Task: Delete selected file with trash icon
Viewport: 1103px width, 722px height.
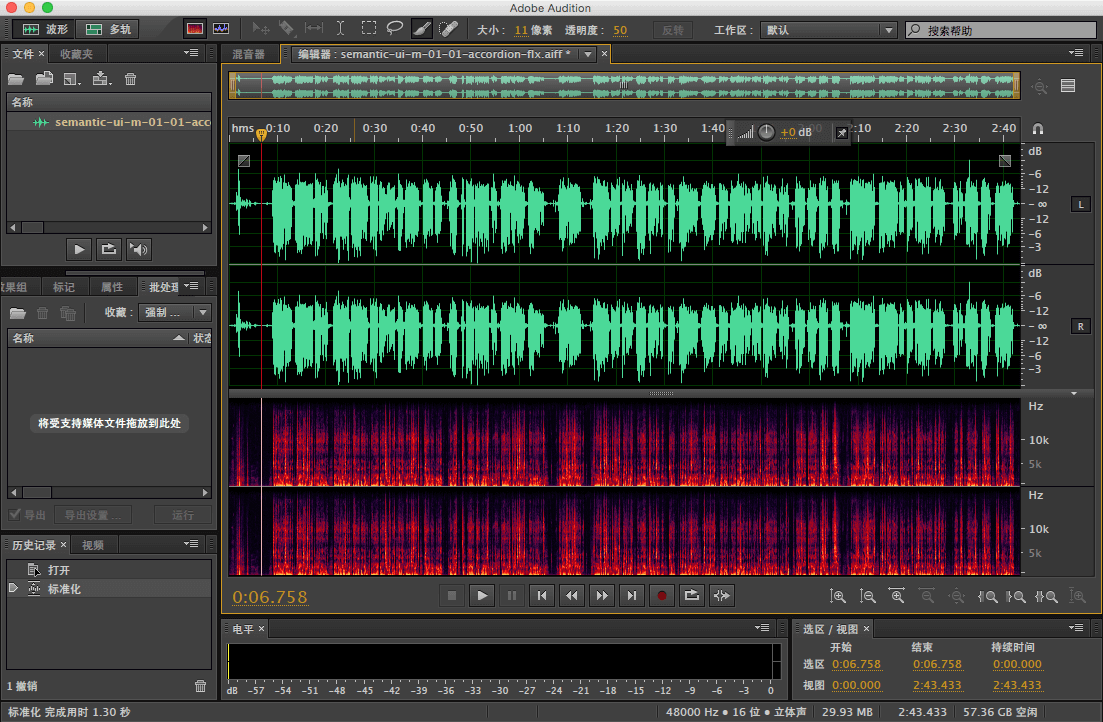Action: coord(131,79)
